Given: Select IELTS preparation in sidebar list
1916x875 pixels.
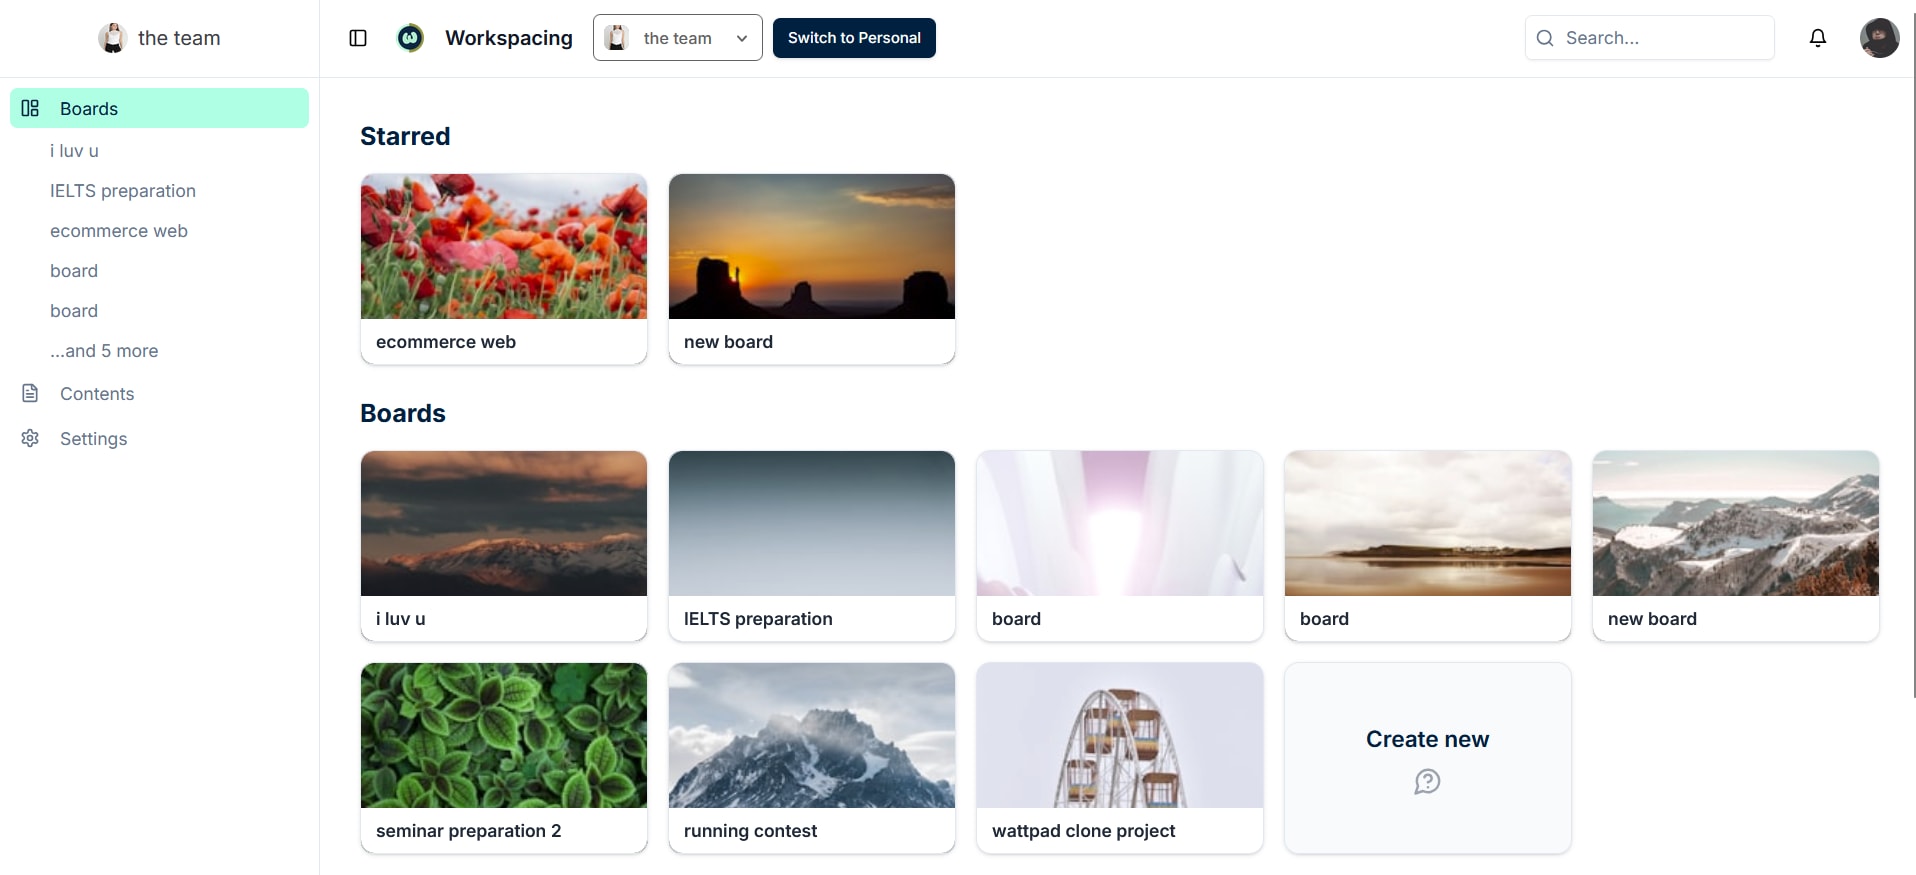Looking at the screenshot, I should (123, 191).
